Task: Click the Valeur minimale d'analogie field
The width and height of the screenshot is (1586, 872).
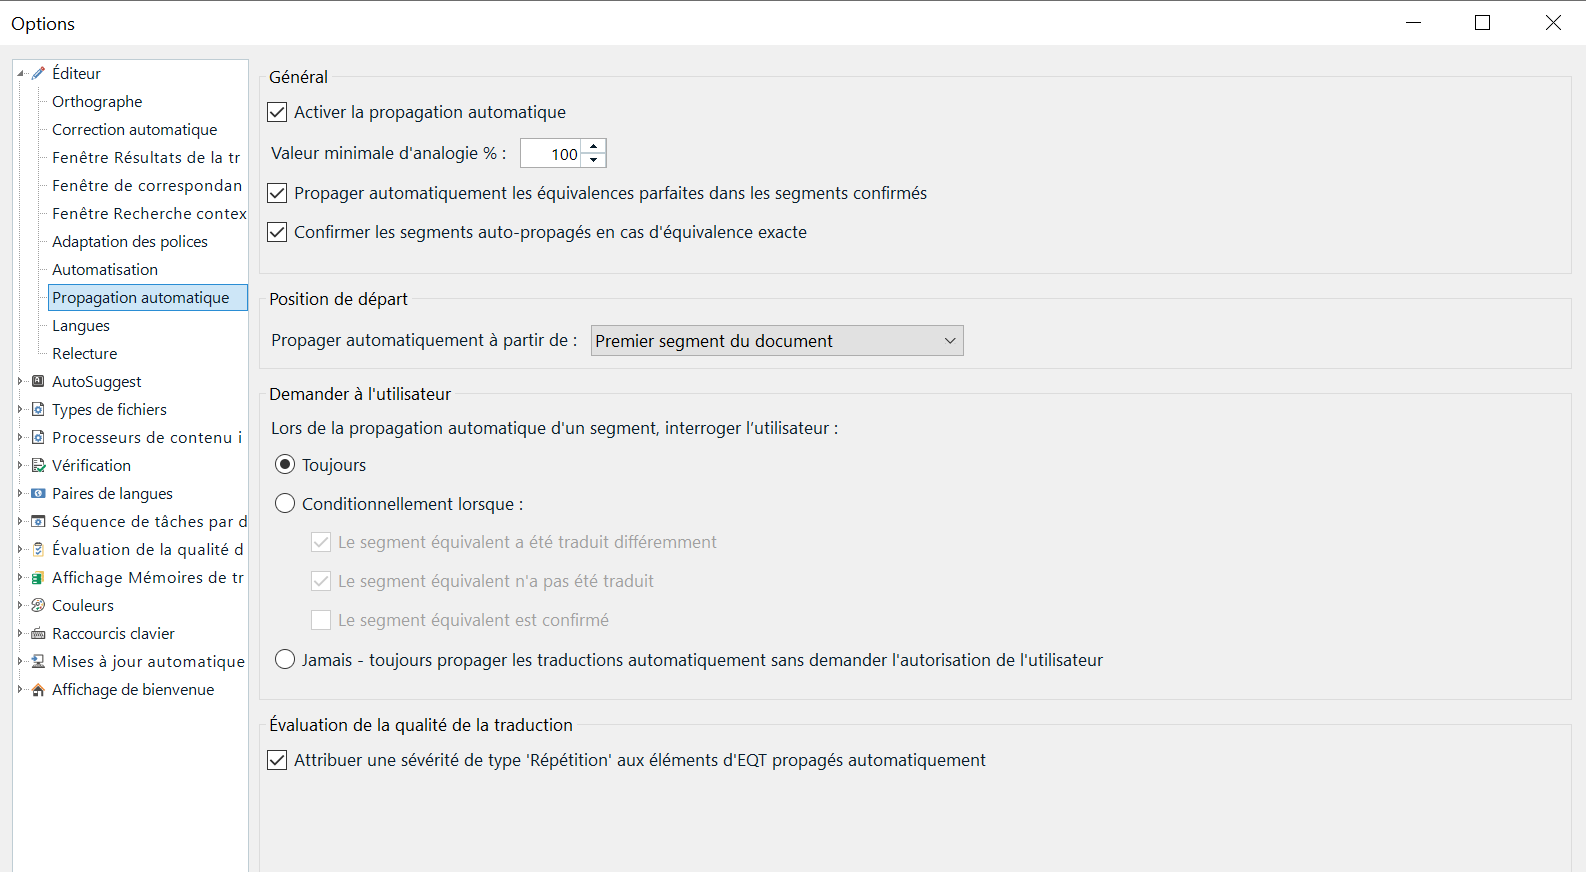Action: pos(551,154)
